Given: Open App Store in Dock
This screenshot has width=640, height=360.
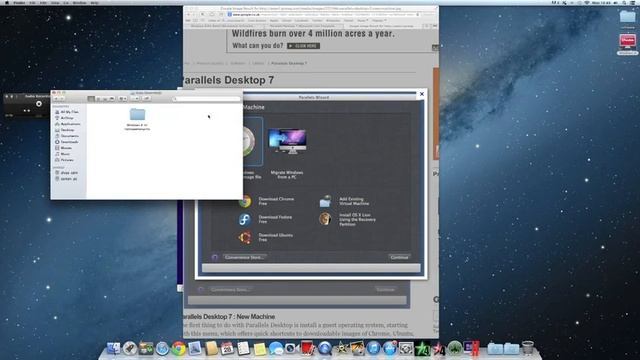Looking at the screenshot, I should point(390,349).
